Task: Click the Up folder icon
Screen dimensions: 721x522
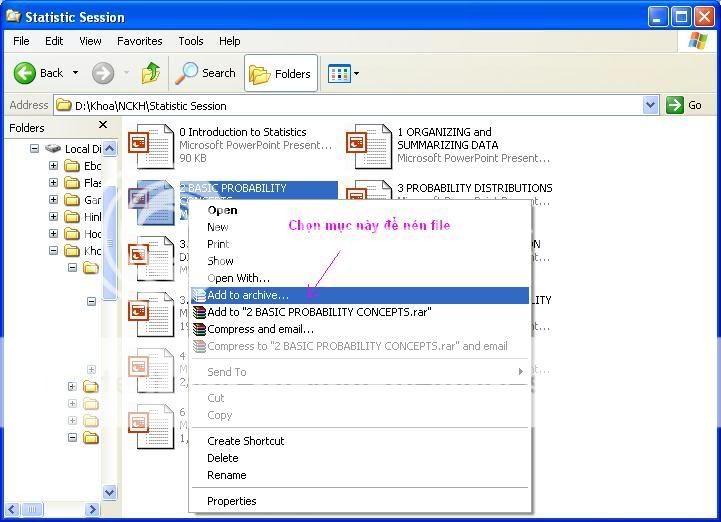Action: 151,73
